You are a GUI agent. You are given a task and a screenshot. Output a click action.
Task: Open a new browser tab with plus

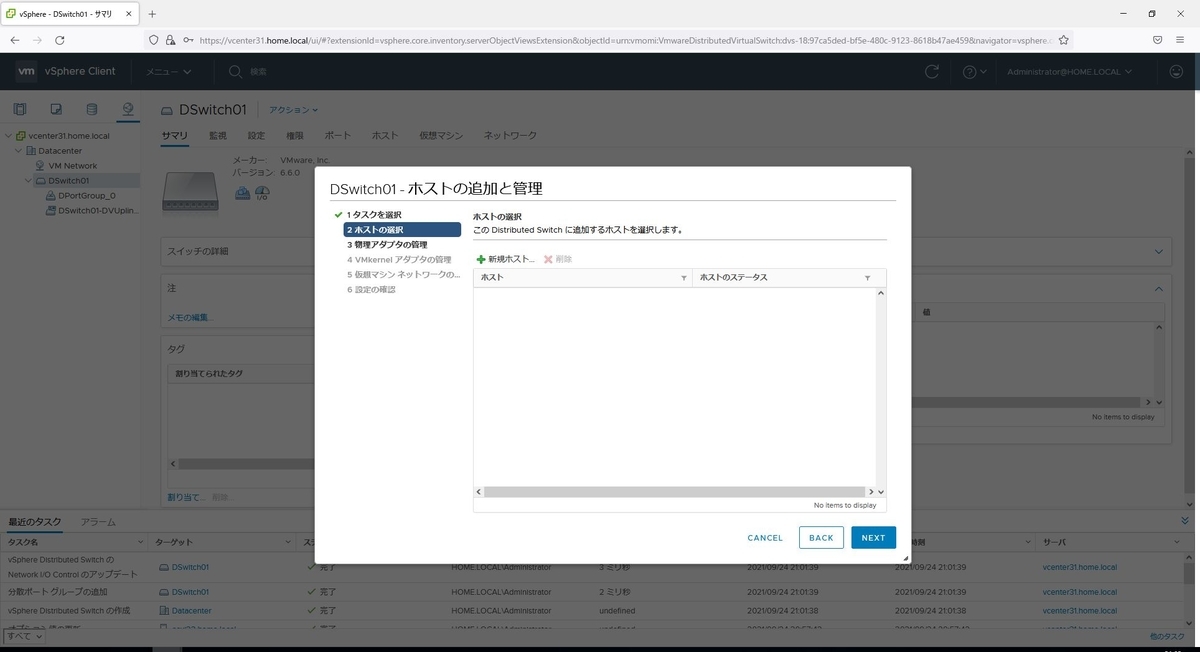[x=153, y=14]
